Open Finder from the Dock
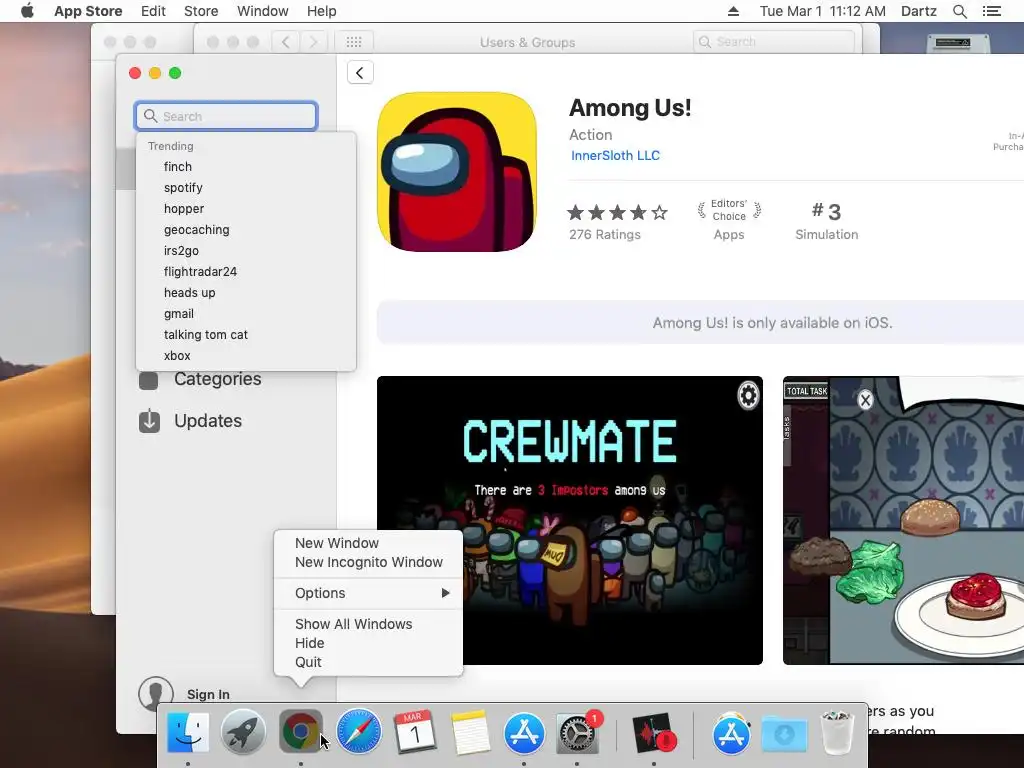 [x=188, y=732]
